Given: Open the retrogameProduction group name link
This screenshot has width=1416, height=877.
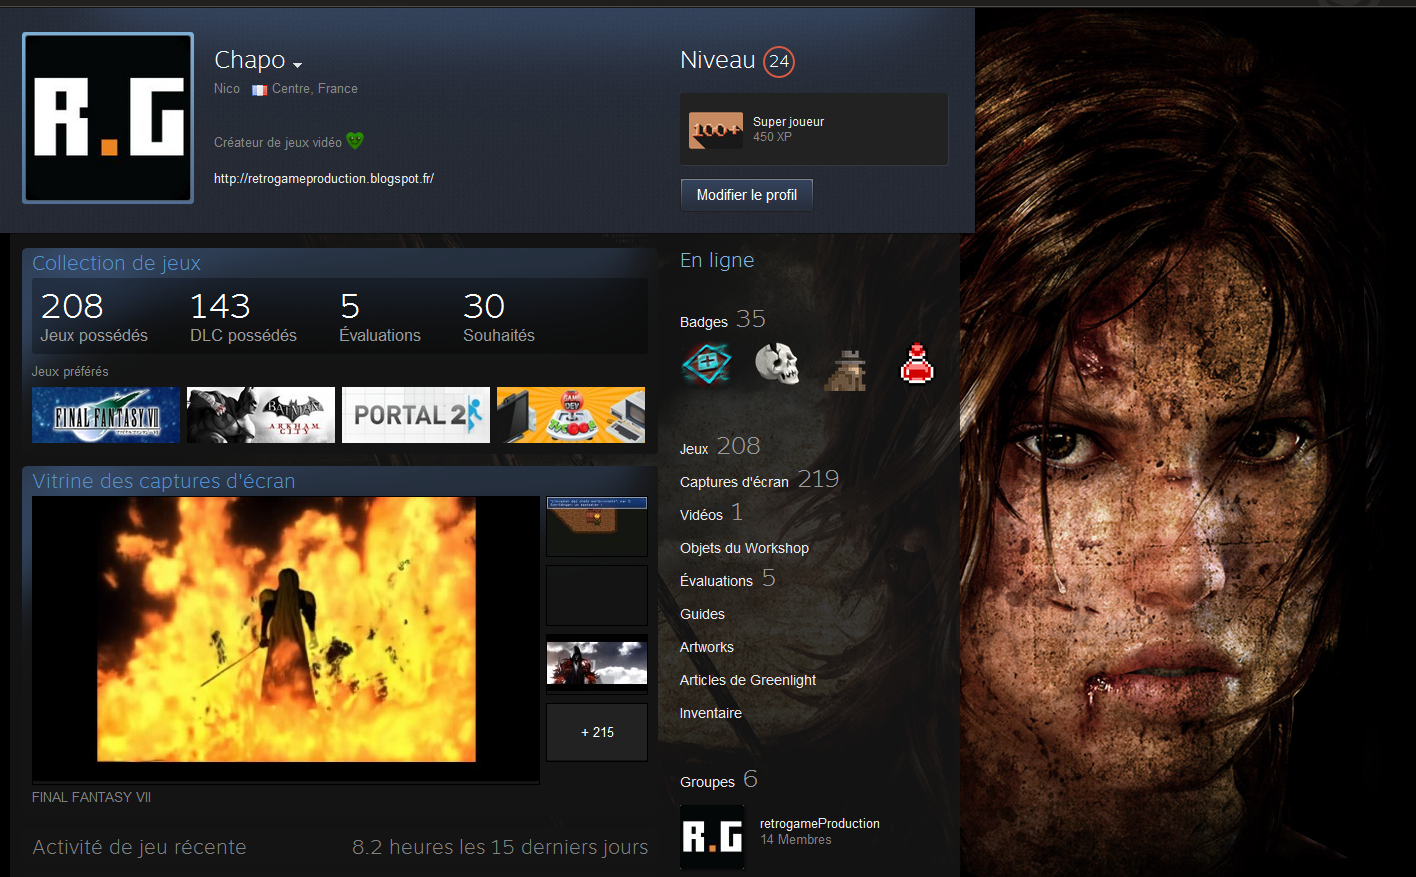Looking at the screenshot, I should click(820, 824).
